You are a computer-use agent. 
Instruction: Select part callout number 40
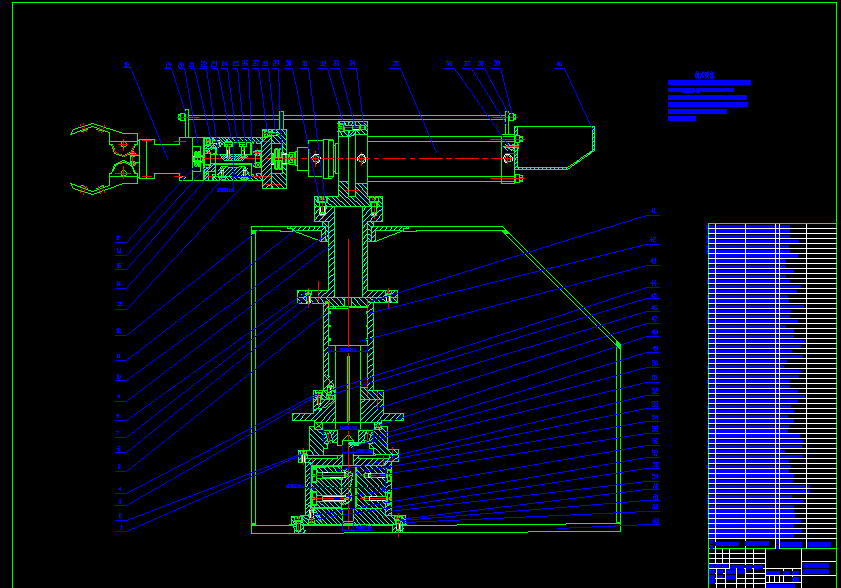559,64
